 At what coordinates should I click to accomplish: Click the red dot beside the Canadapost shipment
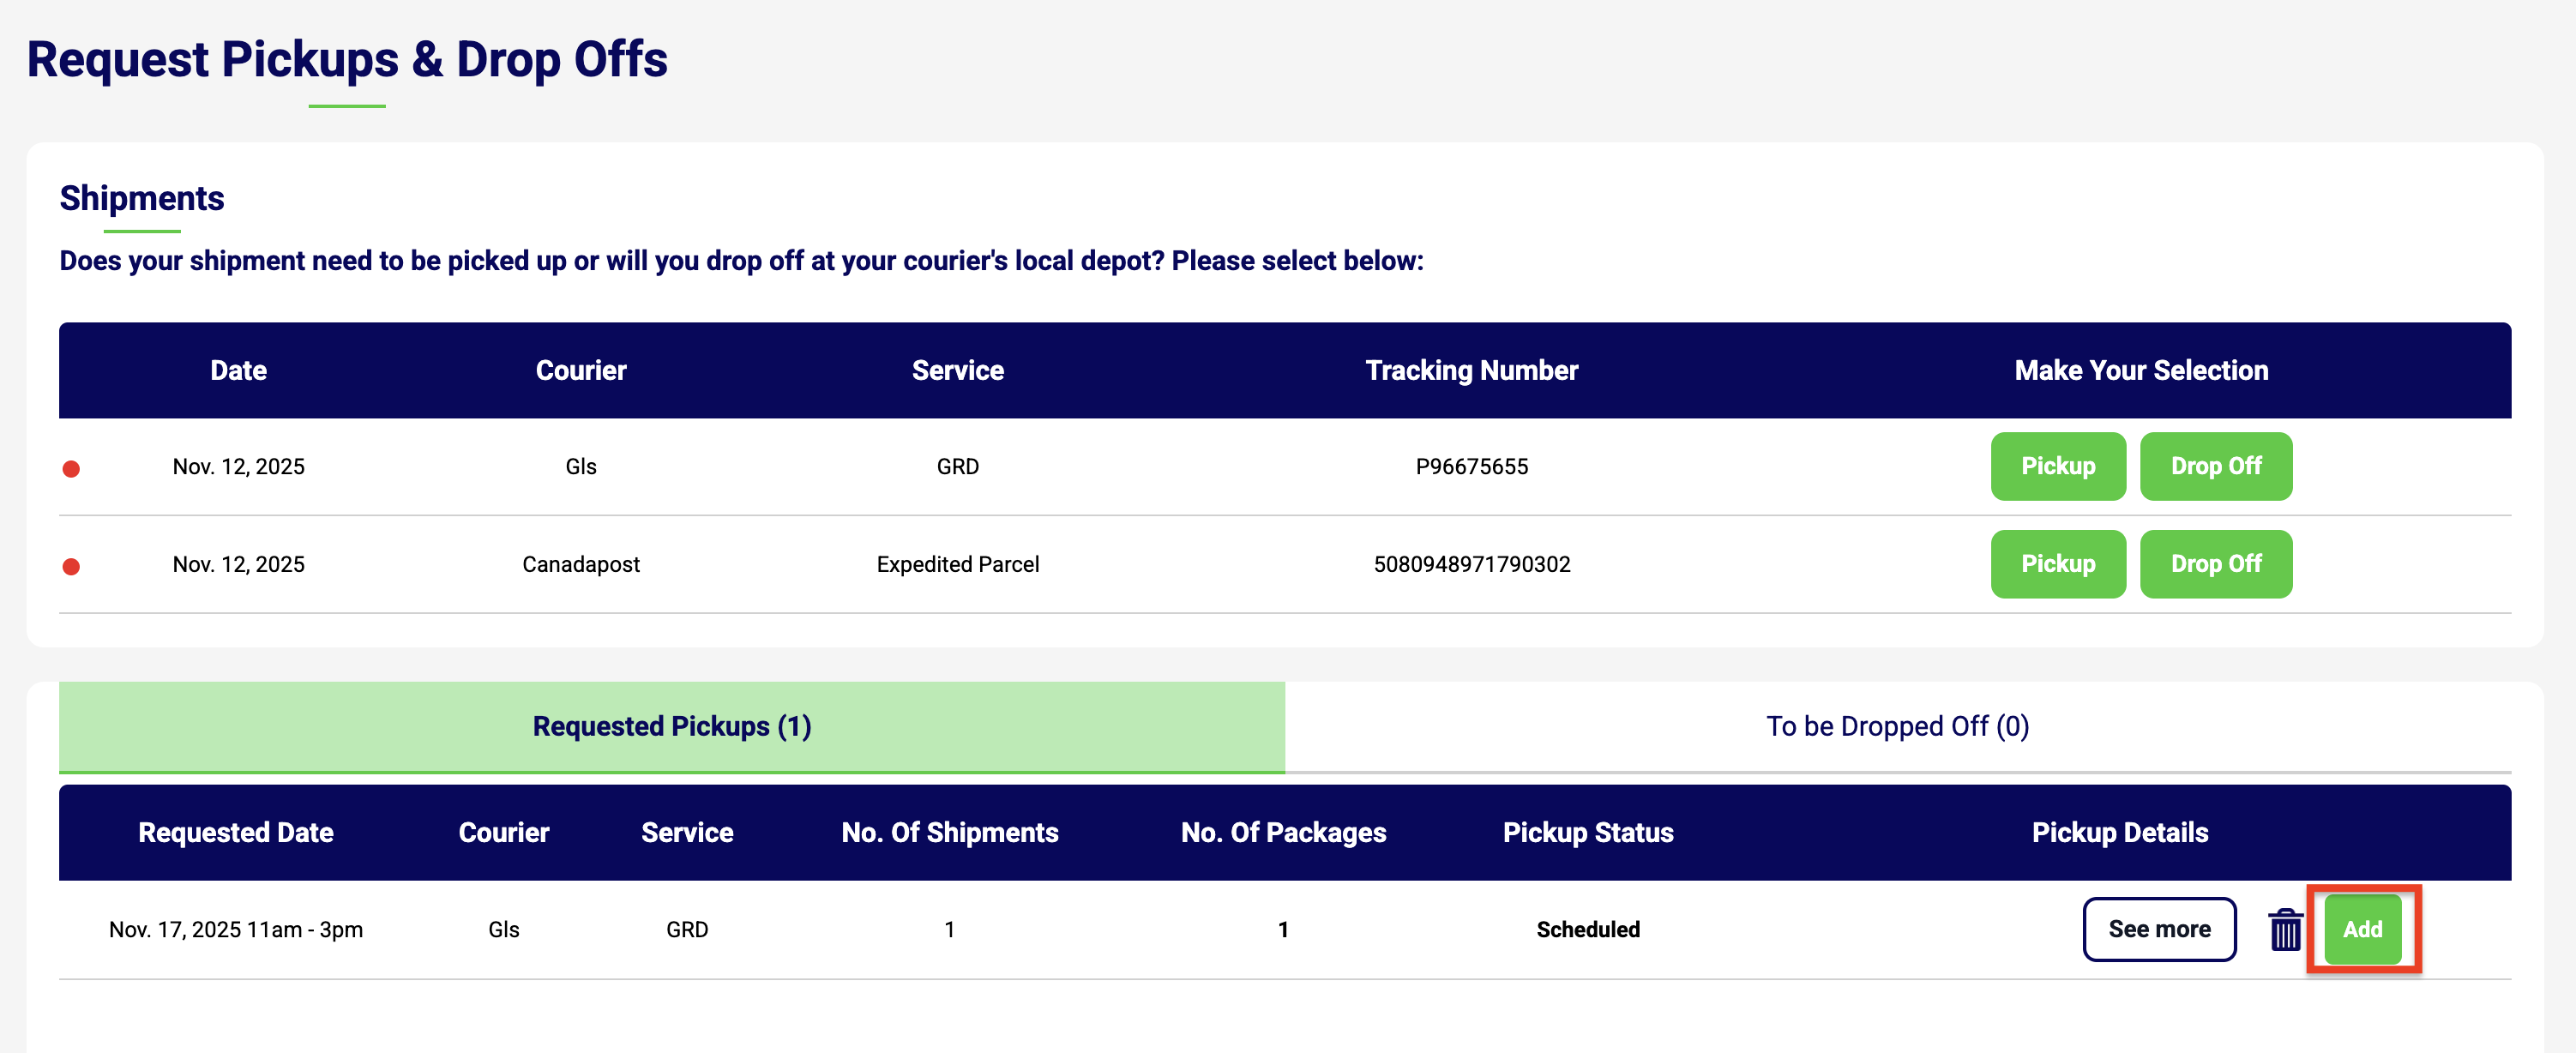pyautogui.click(x=71, y=566)
